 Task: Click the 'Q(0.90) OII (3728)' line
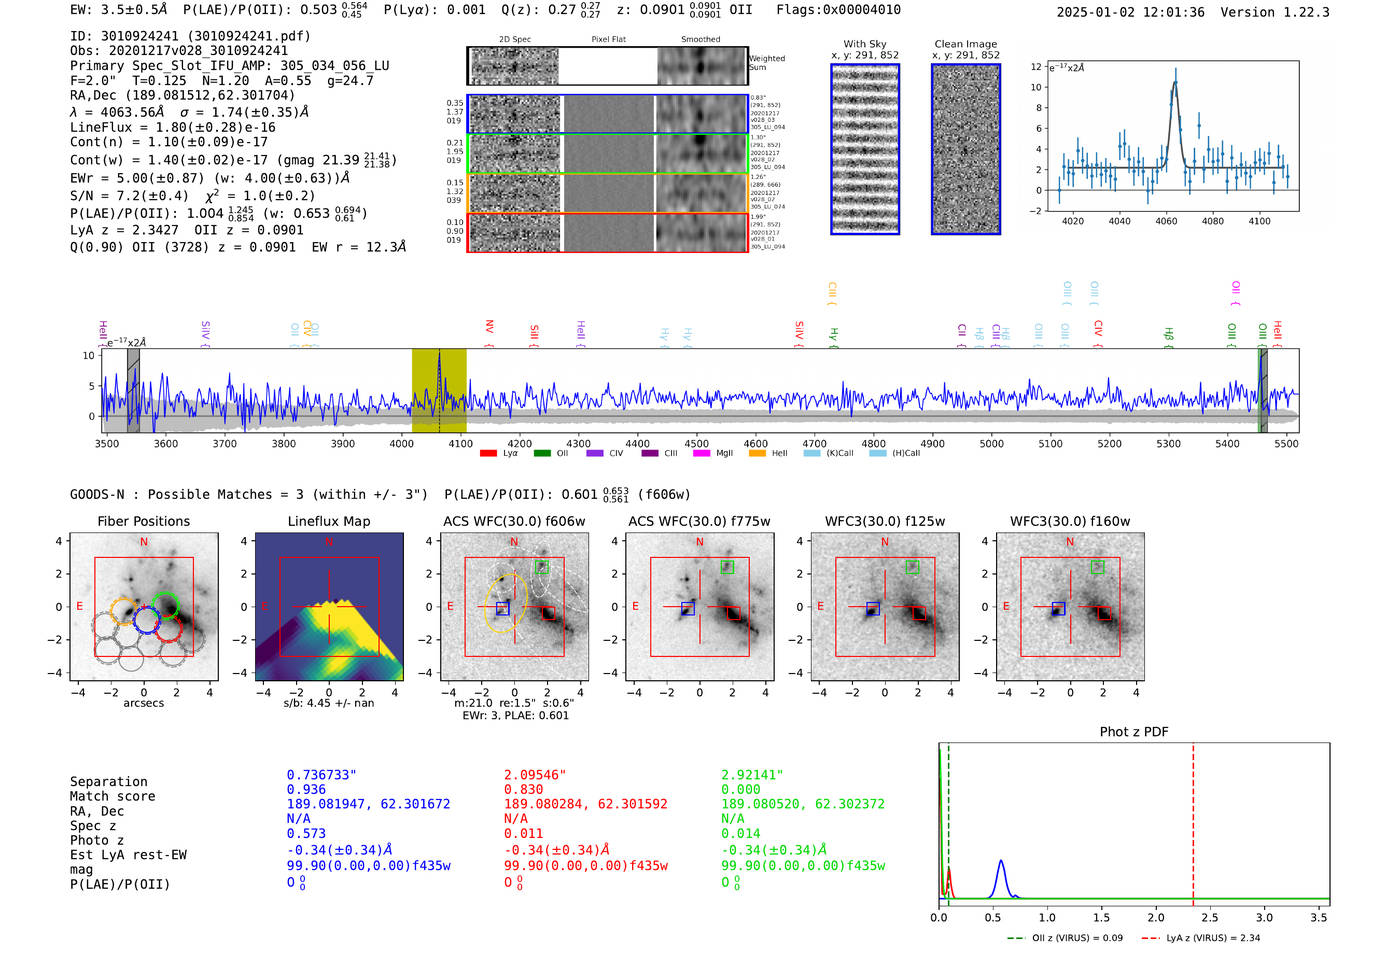pos(238,247)
